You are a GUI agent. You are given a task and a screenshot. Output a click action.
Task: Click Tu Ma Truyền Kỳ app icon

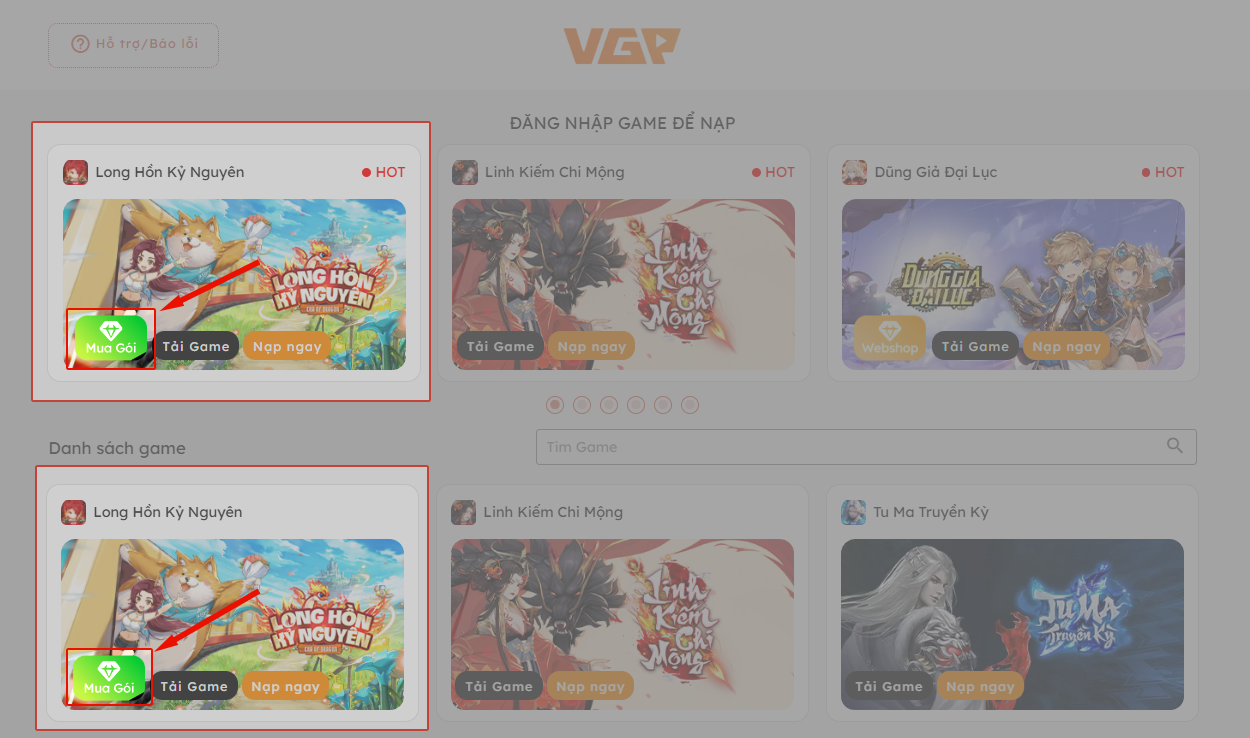(853, 512)
